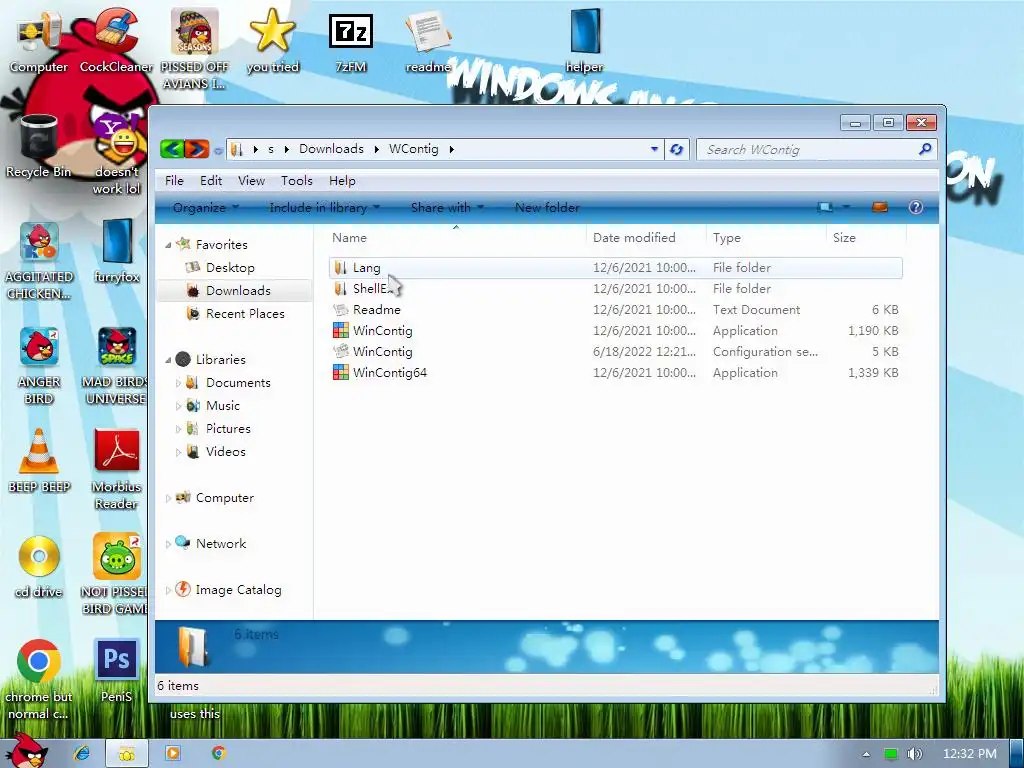
Task: Click the orange Forward navigation arrow
Action: [x=197, y=150]
